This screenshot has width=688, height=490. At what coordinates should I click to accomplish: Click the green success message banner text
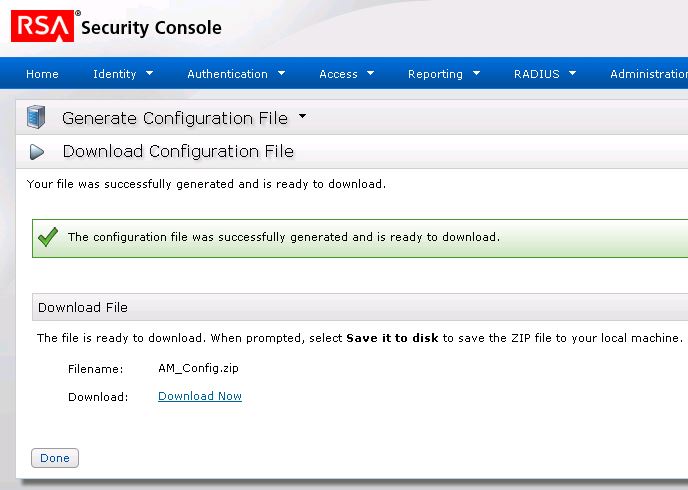tap(283, 237)
